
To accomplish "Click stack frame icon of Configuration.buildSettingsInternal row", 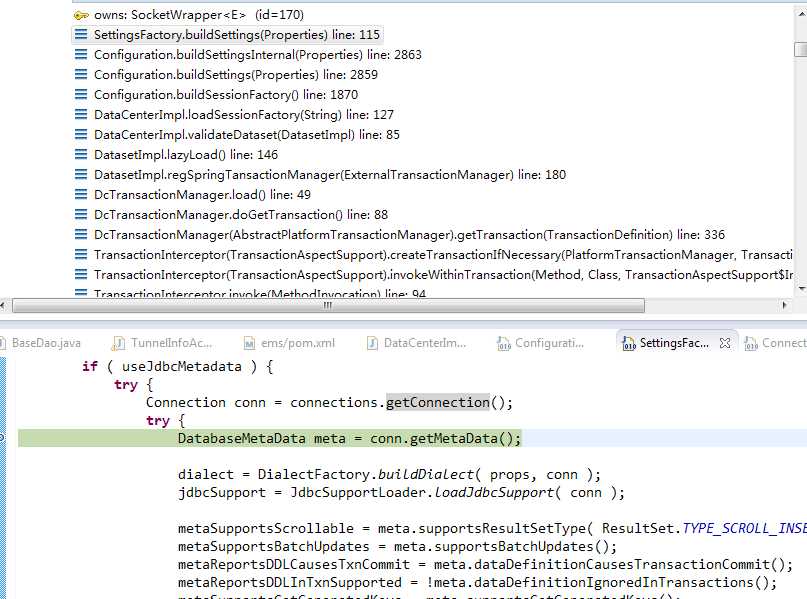I will [81, 55].
